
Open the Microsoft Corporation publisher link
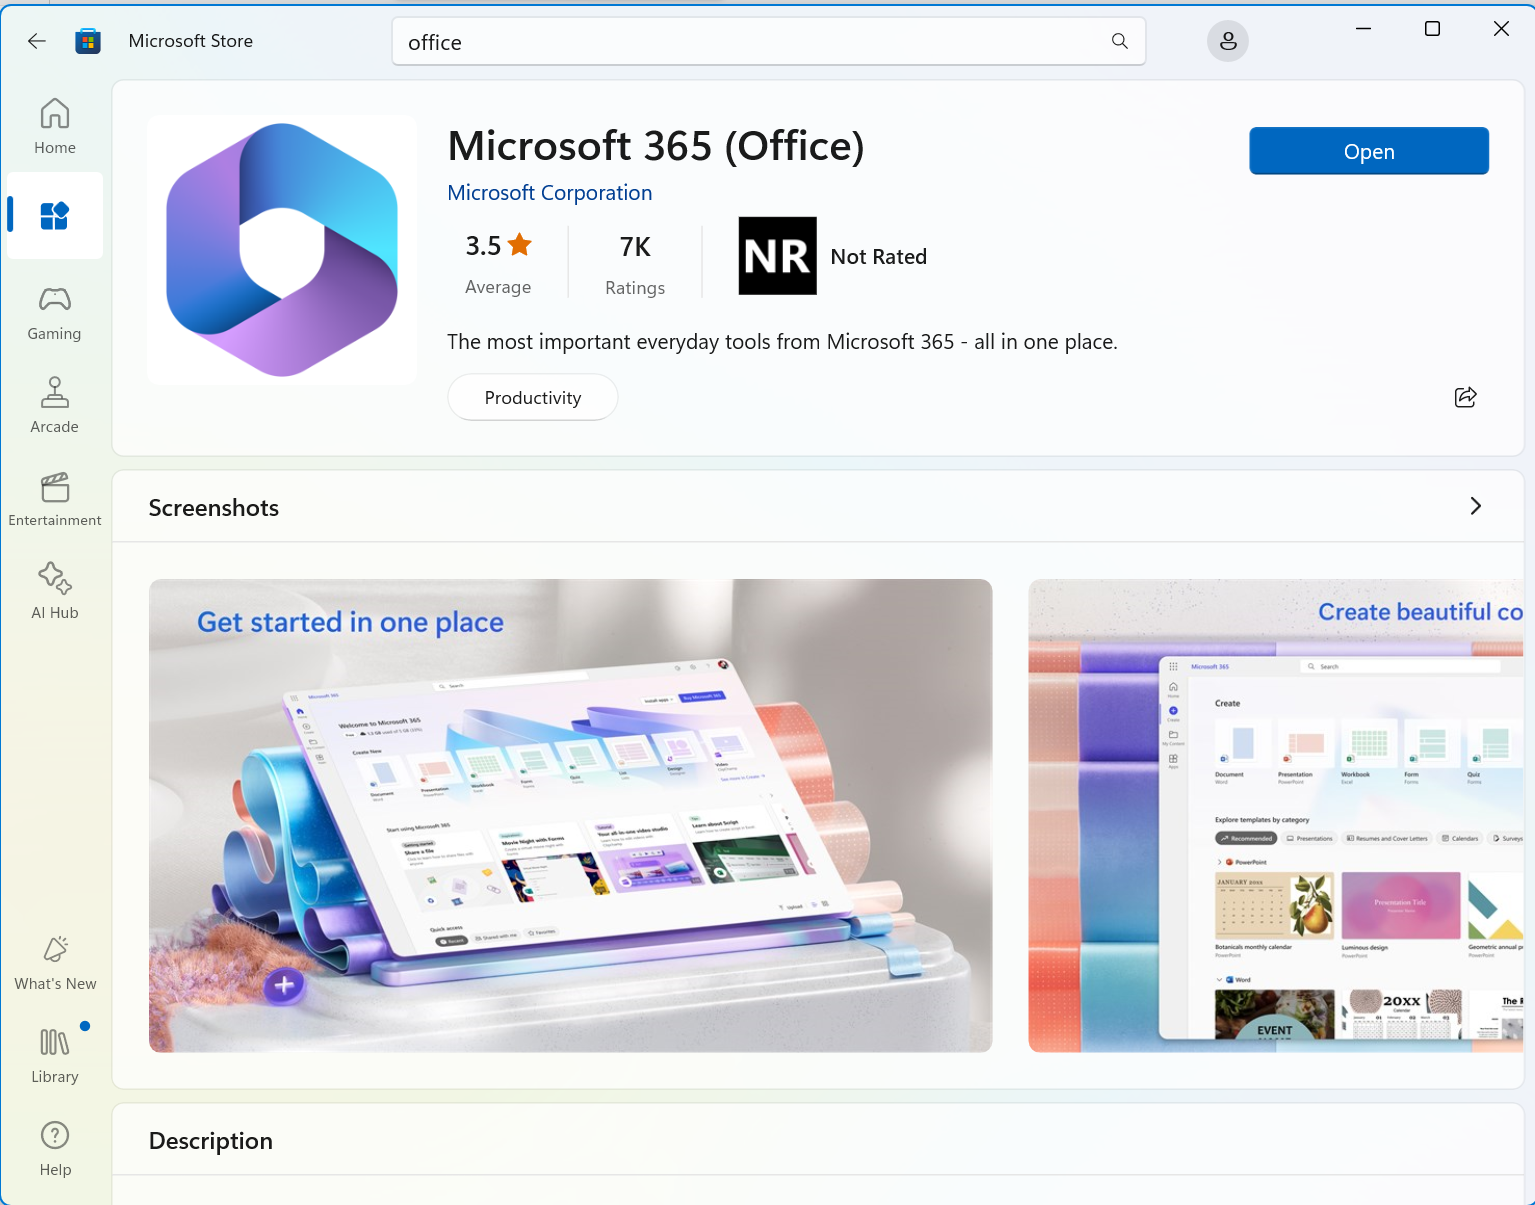[549, 193]
